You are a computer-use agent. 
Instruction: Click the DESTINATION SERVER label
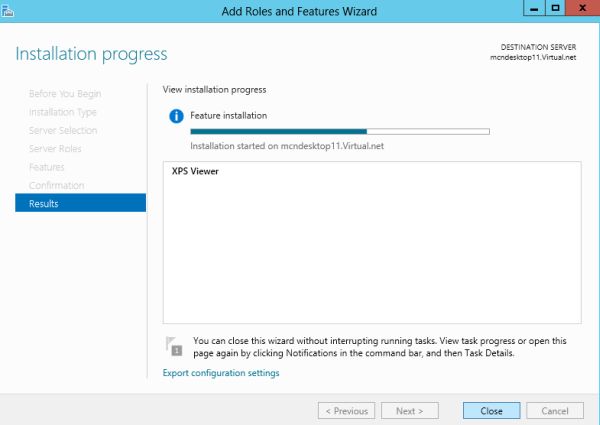pyautogui.click(x=538, y=47)
